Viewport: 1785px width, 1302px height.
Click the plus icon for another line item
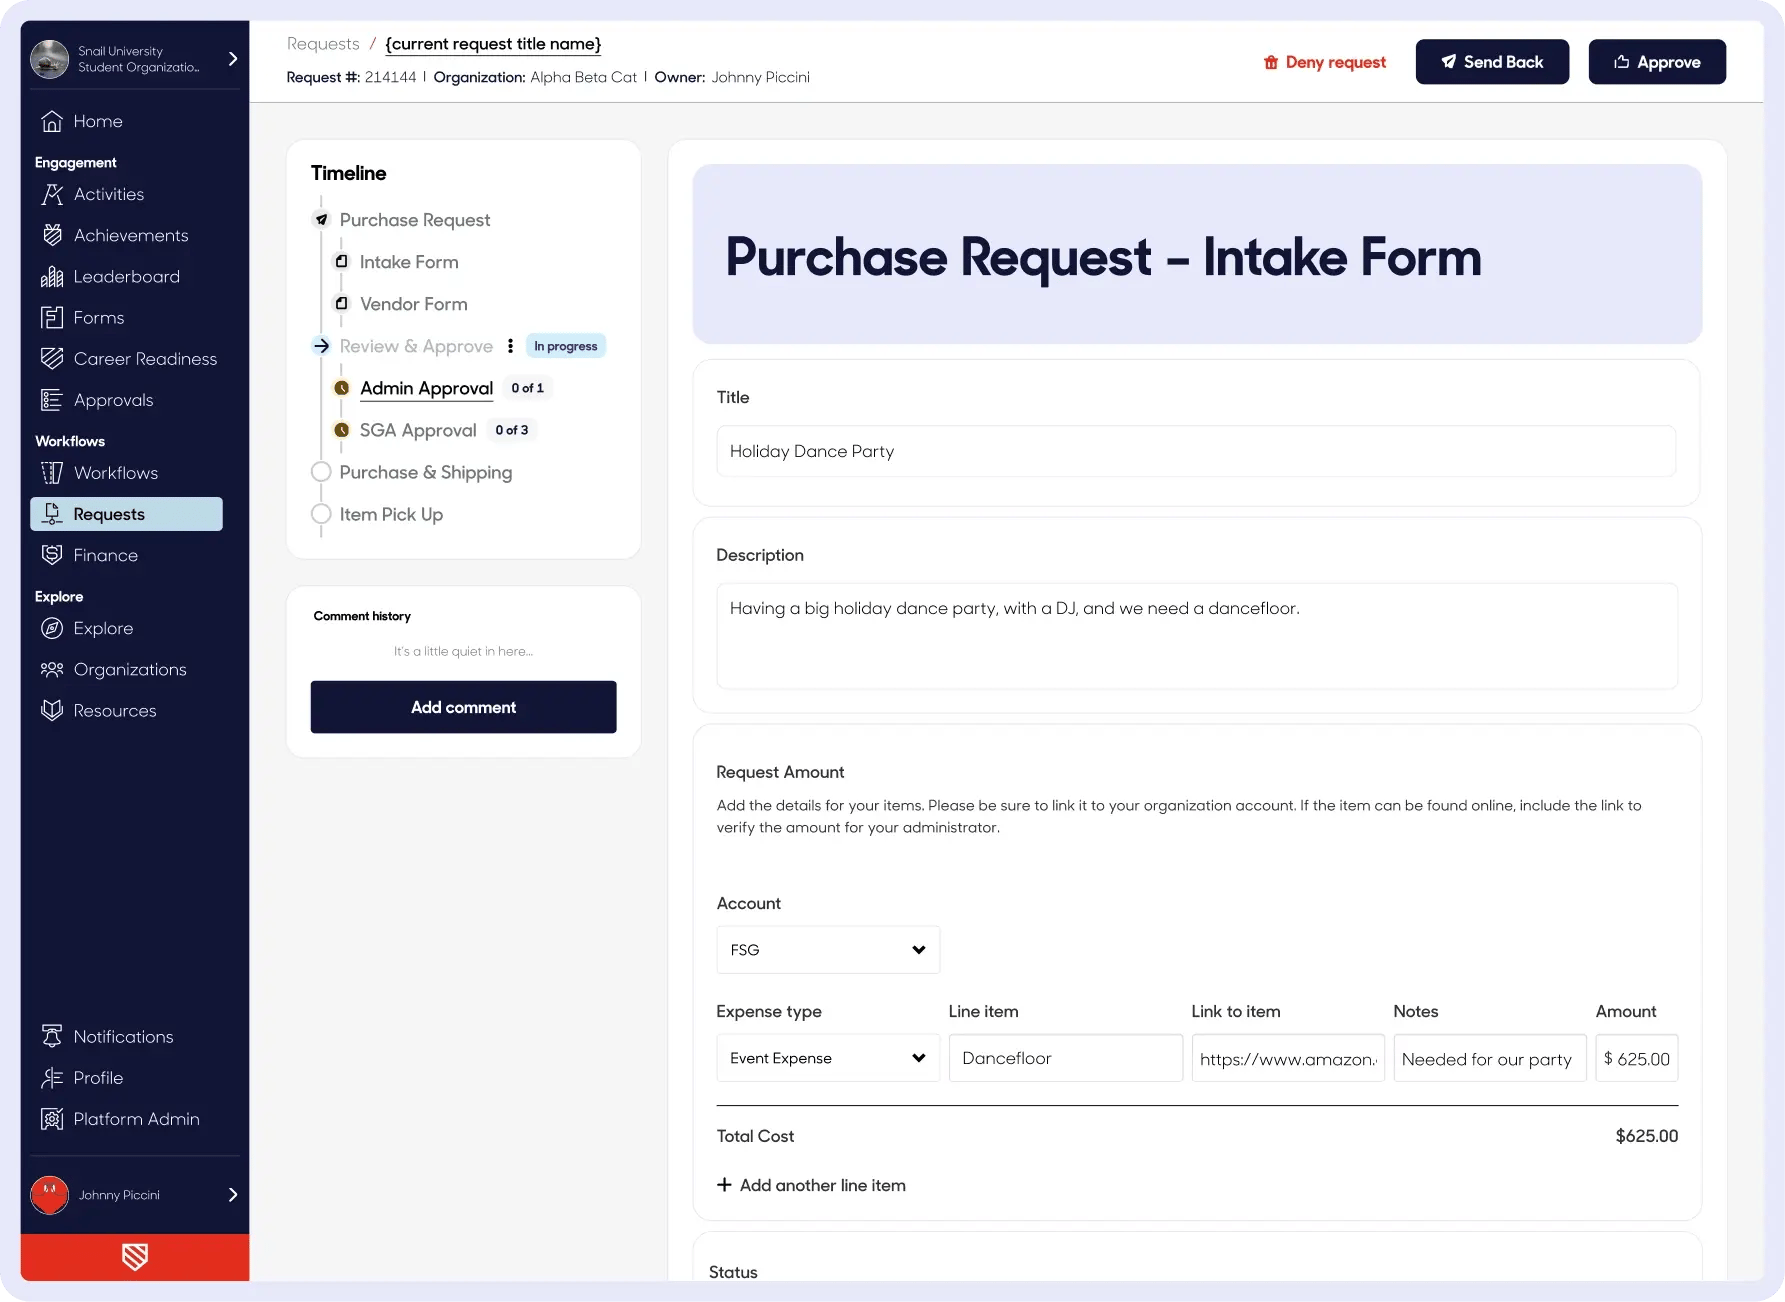(x=724, y=1184)
